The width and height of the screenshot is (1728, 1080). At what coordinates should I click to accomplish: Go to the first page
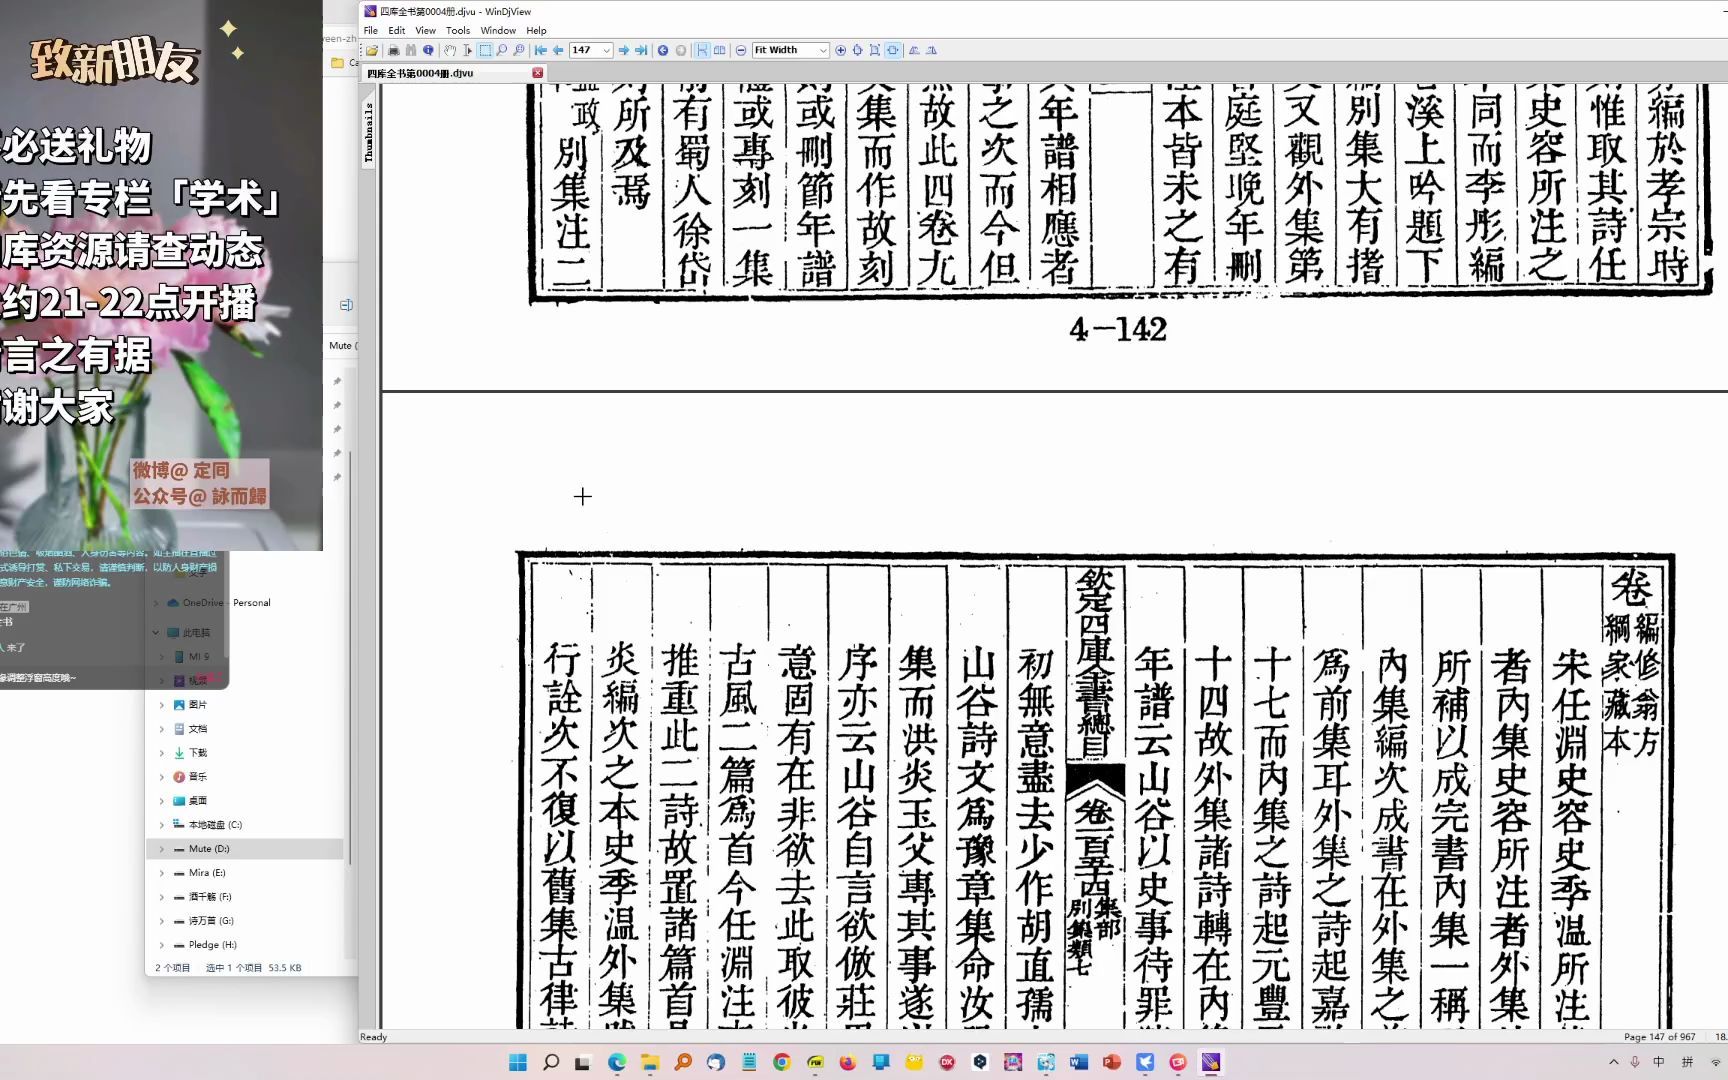coord(541,50)
